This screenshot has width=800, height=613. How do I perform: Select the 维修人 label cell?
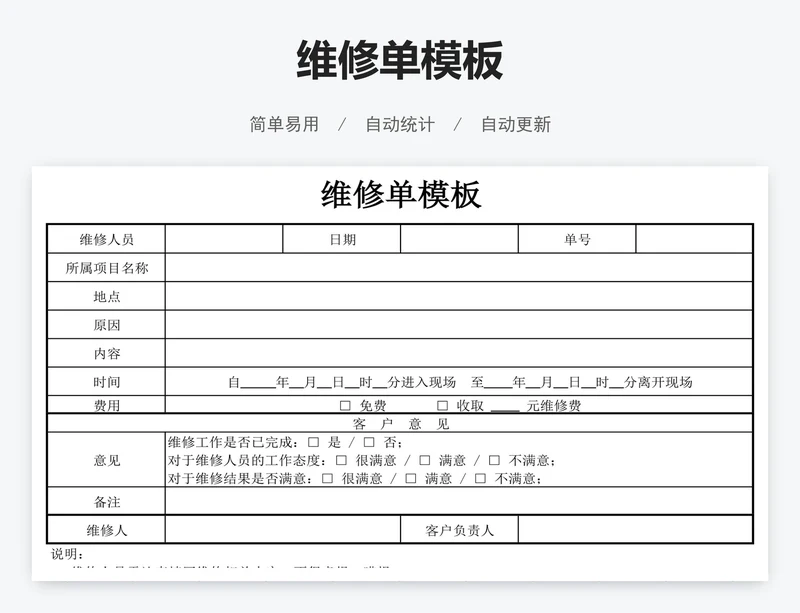[x=107, y=530]
